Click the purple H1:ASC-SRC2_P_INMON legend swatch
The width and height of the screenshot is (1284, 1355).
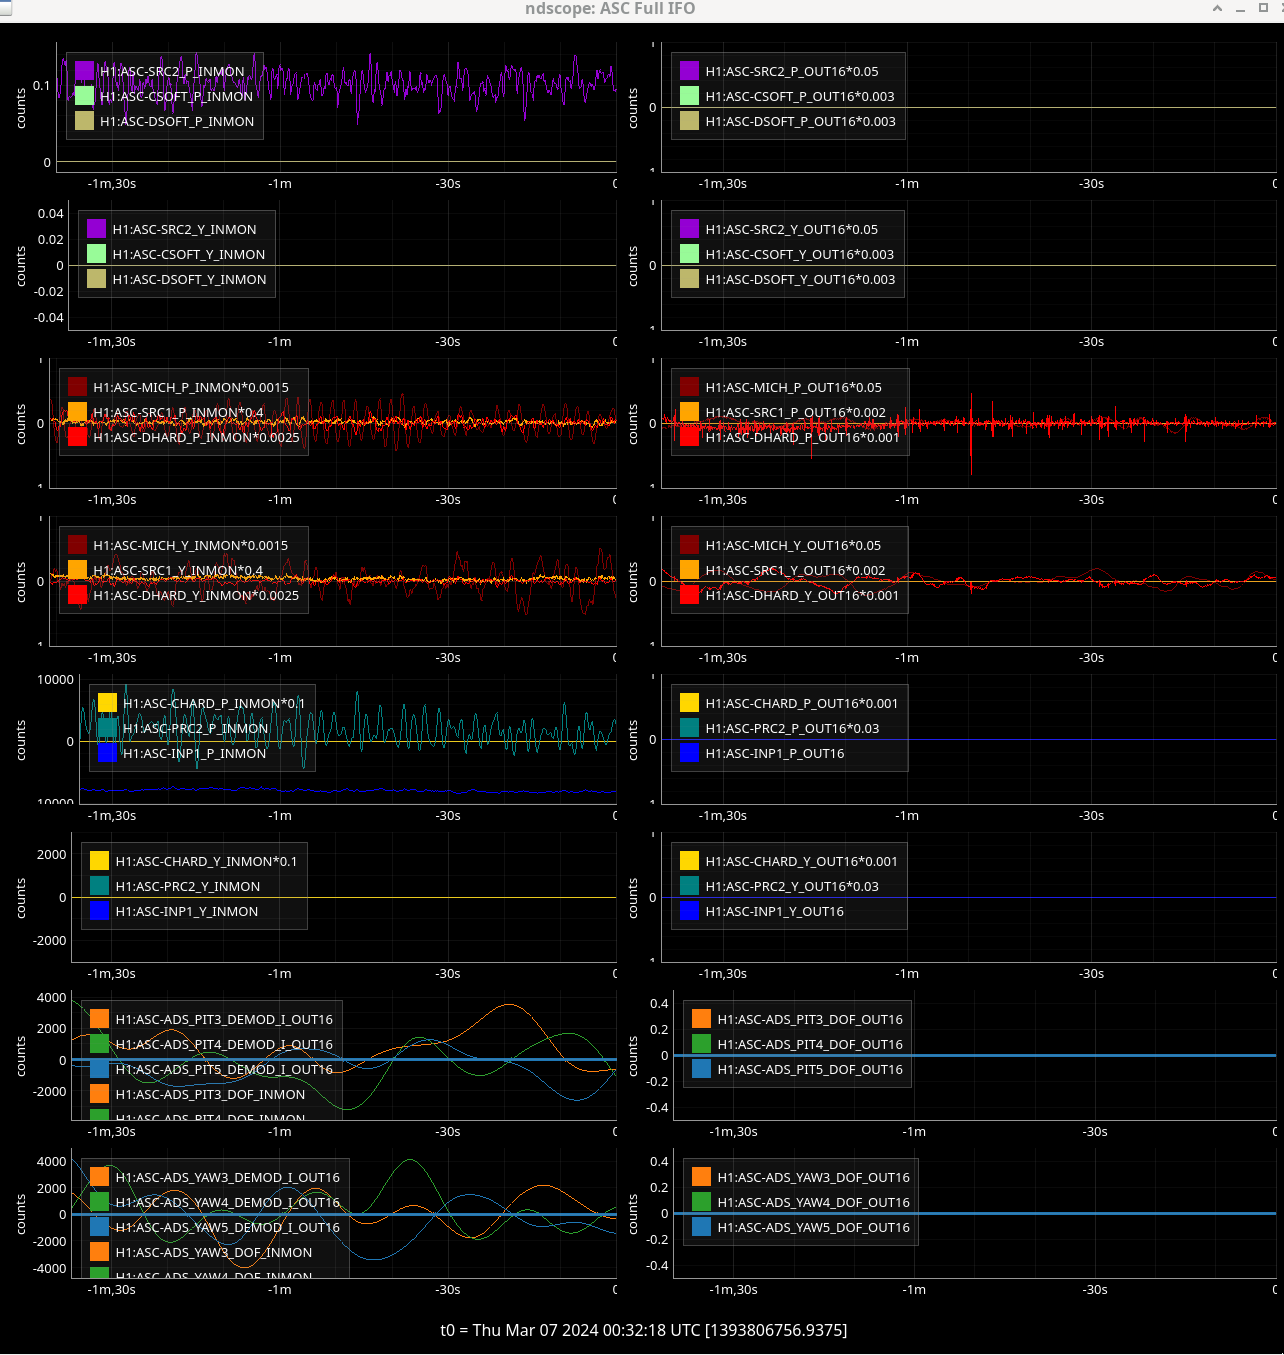(x=84, y=71)
